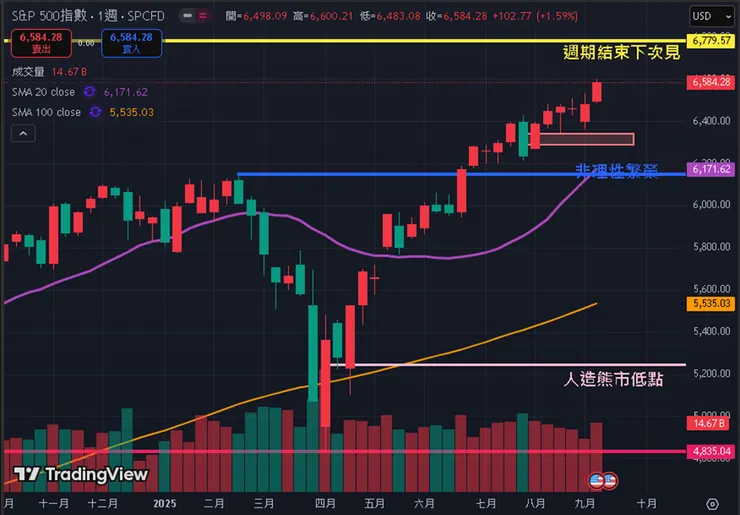Click the SMA 100 value 5,535.03 in the legend
Screen dimensions: 740x515
132,112
